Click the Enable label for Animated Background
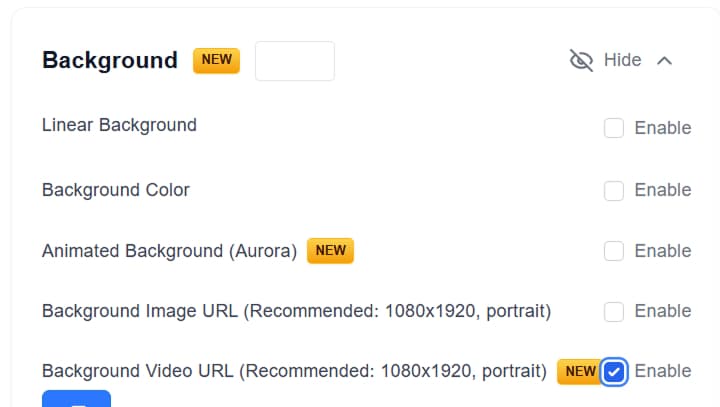The height and width of the screenshot is (407, 720). pos(662,251)
